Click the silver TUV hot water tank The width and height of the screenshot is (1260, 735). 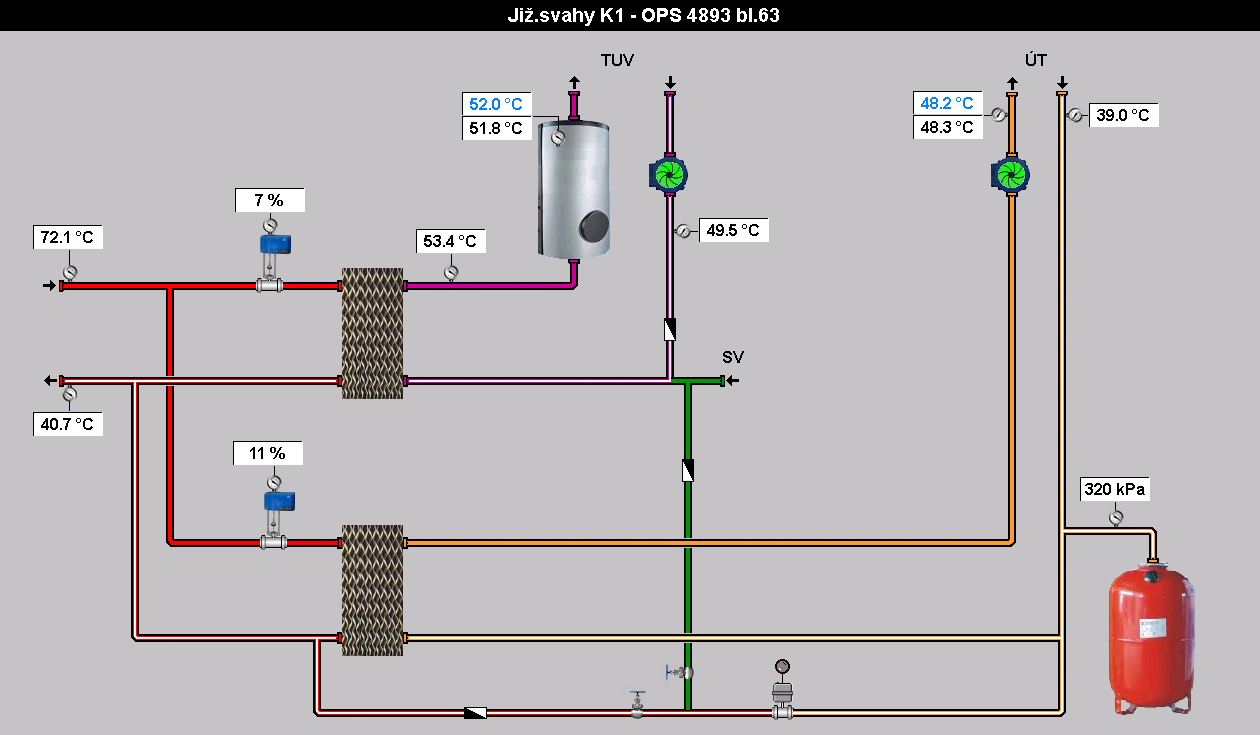(x=574, y=188)
